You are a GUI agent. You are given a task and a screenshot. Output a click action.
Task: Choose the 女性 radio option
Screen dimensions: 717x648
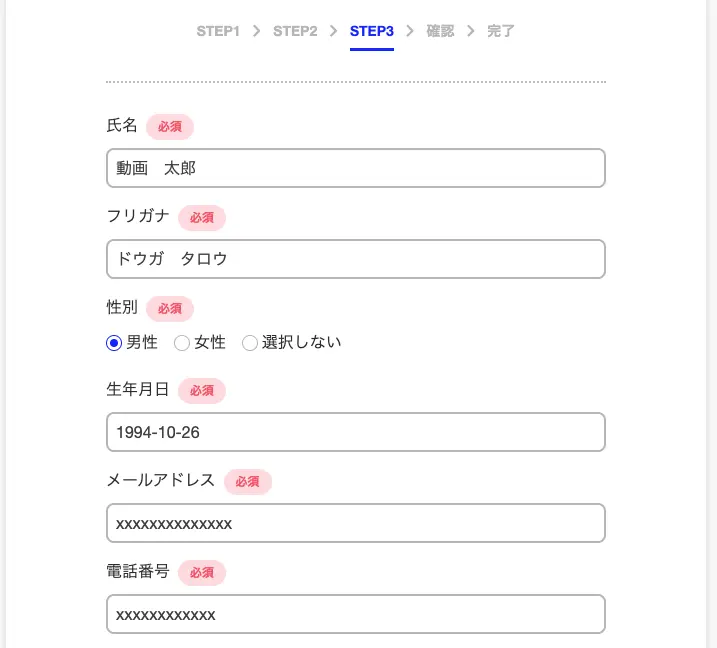tap(182, 343)
